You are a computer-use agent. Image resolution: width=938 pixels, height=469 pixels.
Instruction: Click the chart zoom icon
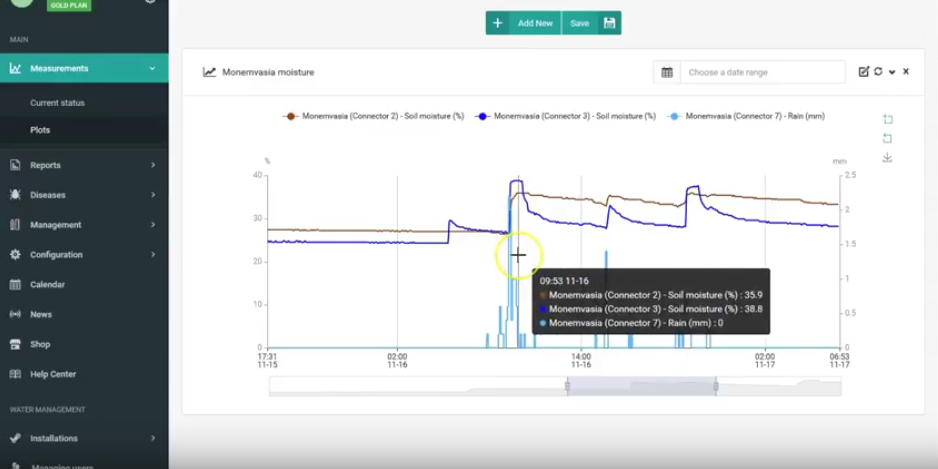pyautogui.click(x=887, y=120)
